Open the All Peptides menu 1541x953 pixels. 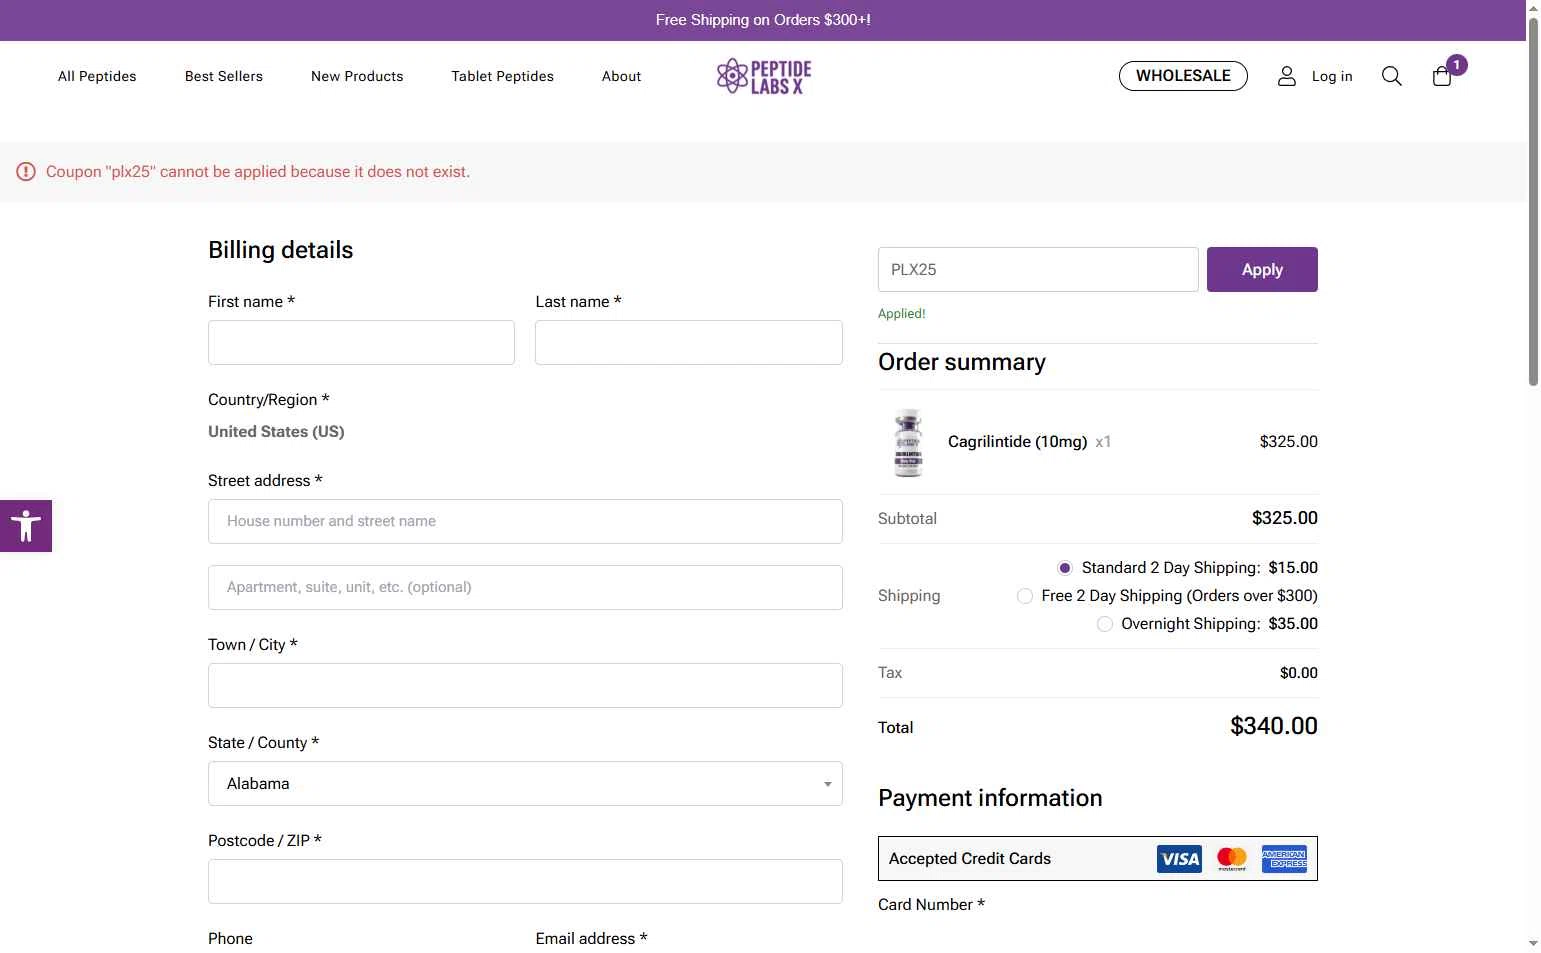click(x=97, y=76)
